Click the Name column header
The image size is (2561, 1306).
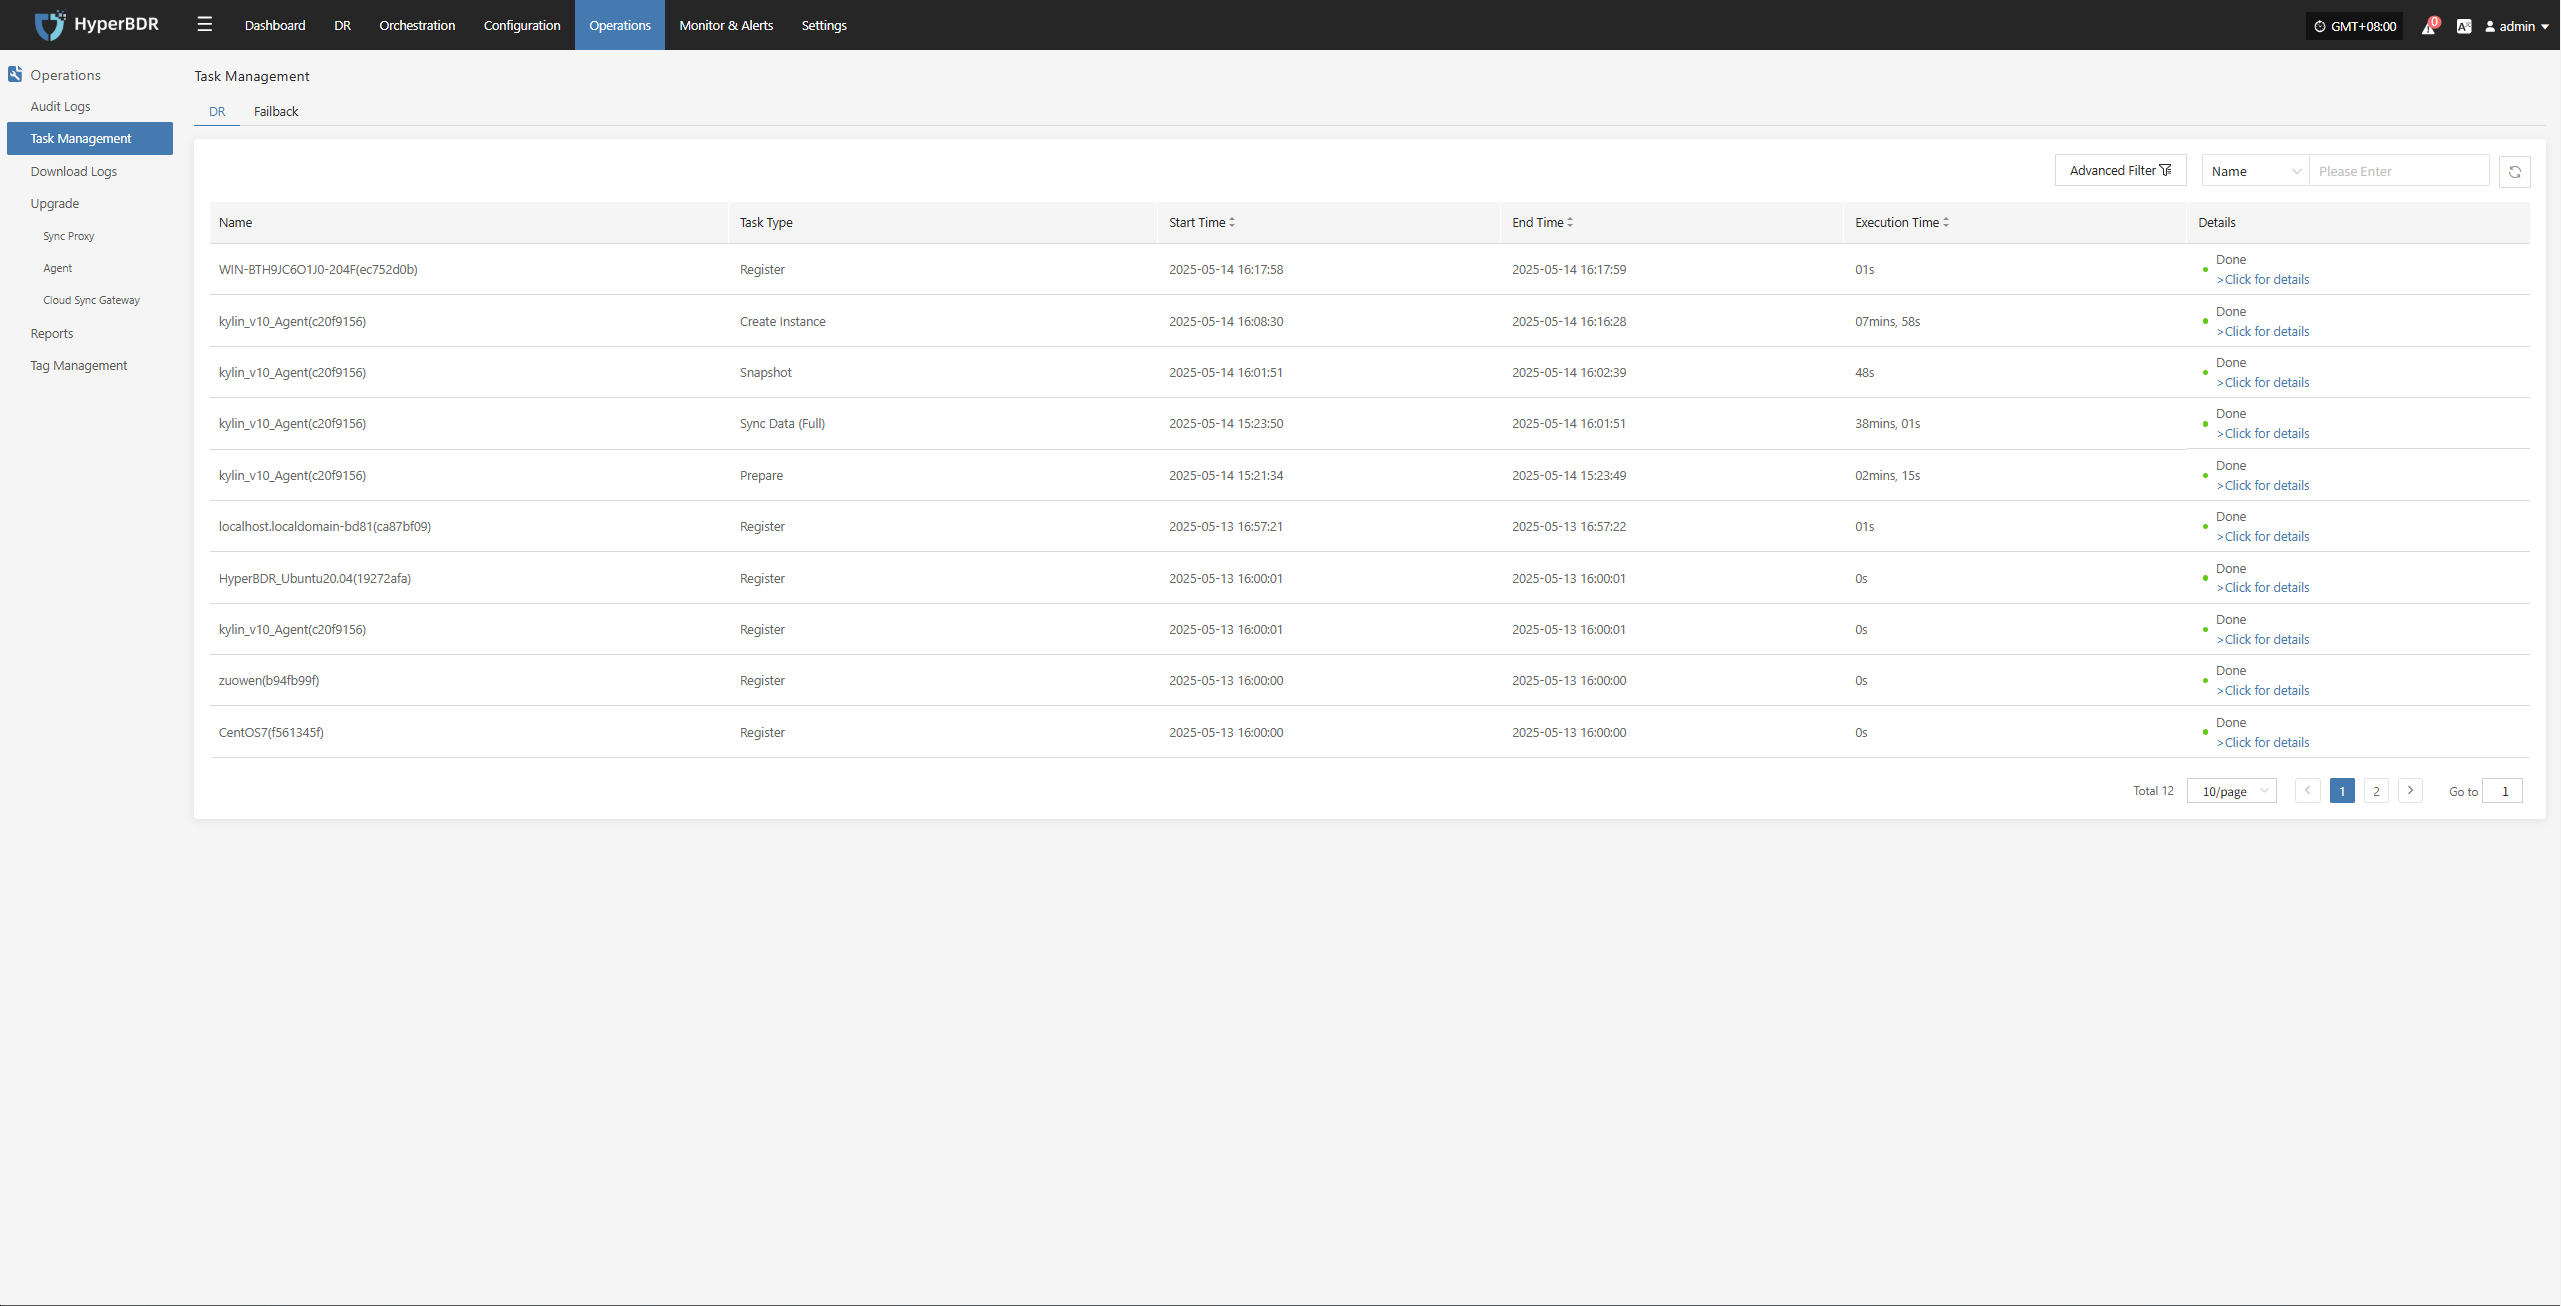pyautogui.click(x=235, y=222)
